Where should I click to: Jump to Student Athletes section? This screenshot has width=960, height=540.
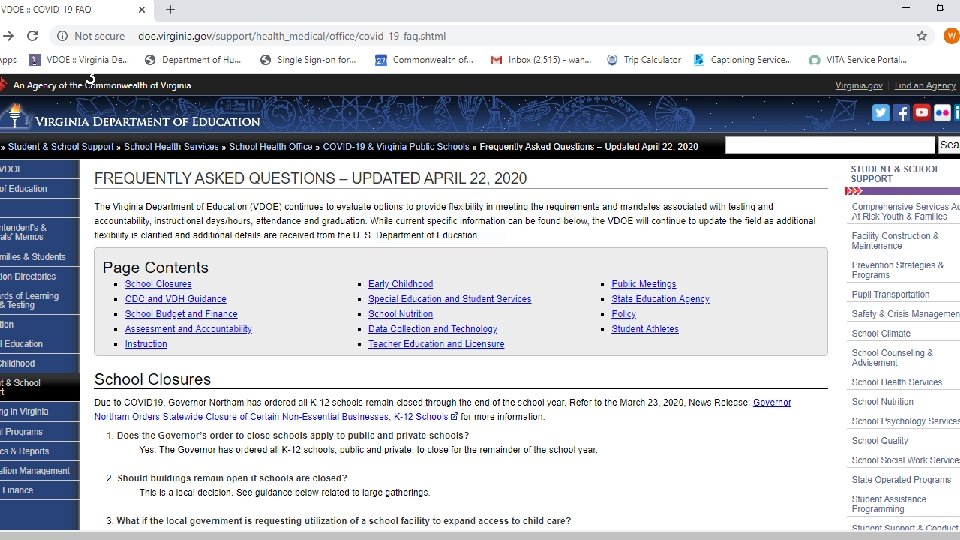coord(645,329)
